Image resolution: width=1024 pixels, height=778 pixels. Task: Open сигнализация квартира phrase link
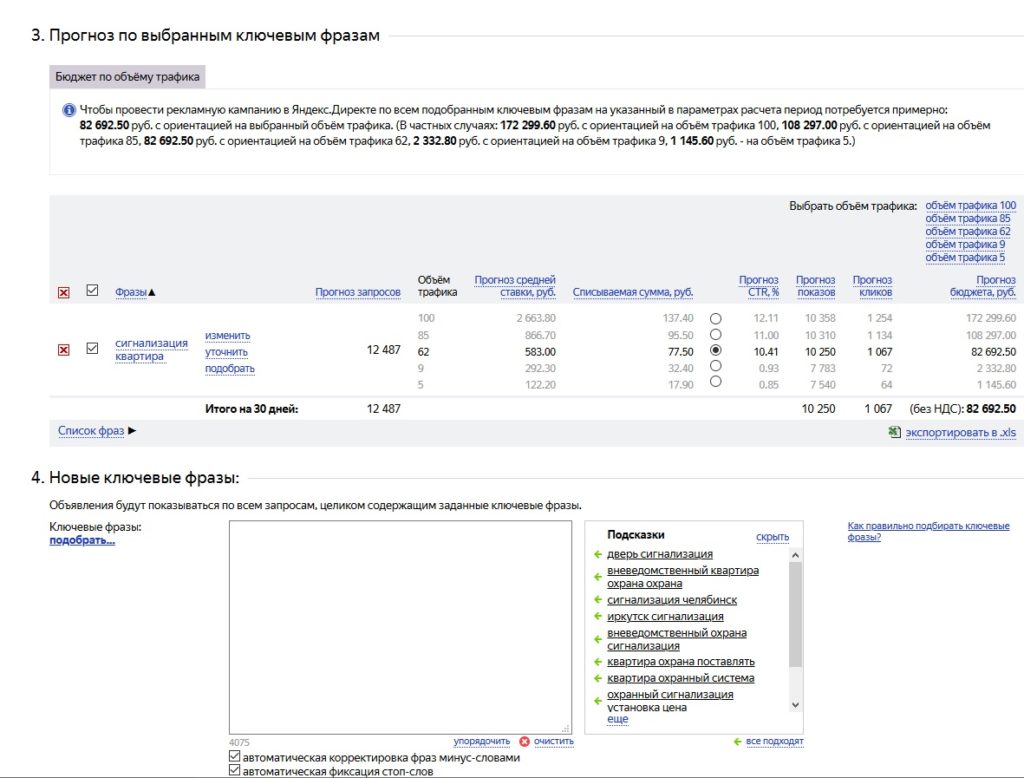coord(151,349)
